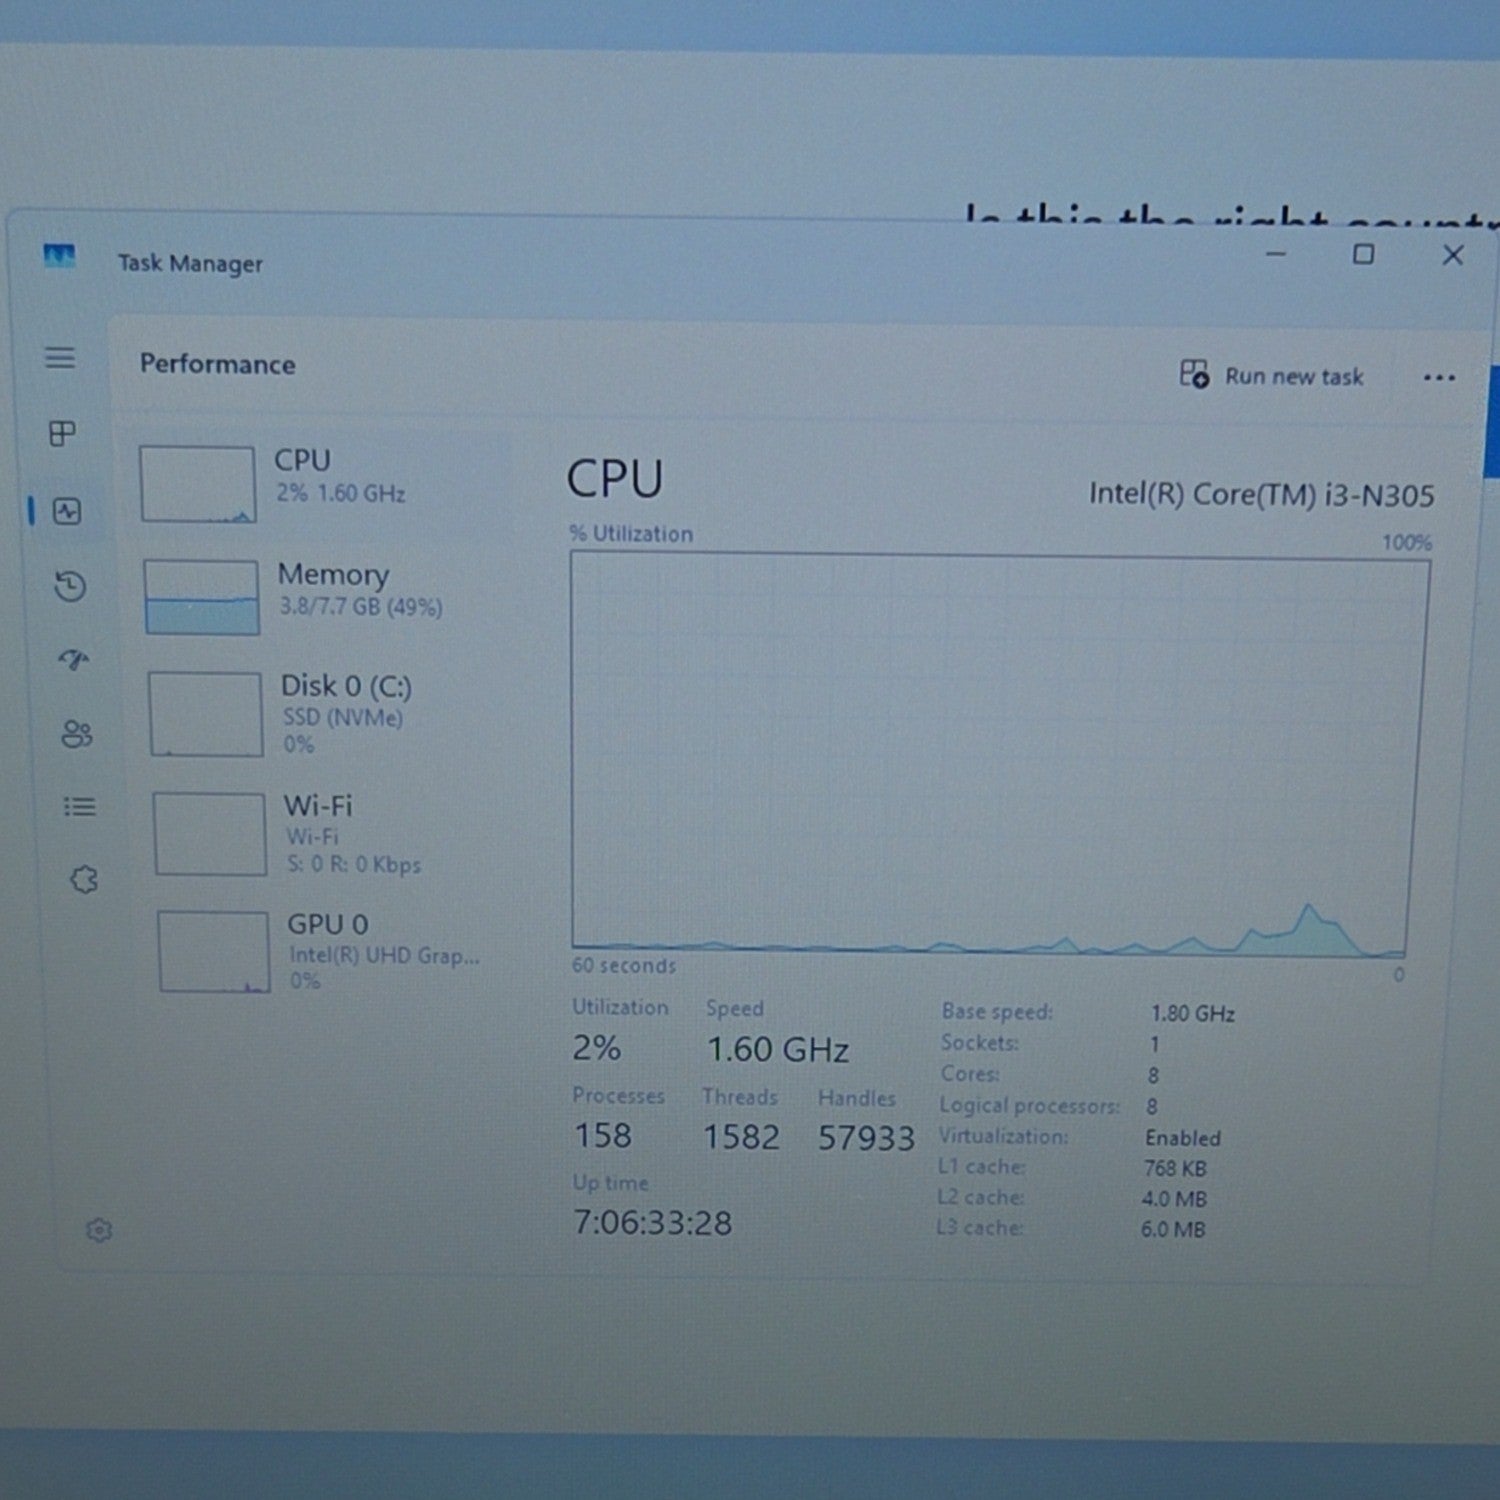Minimize the Task Manager window
This screenshot has height=1500, width=1500.
point(1276,254)
